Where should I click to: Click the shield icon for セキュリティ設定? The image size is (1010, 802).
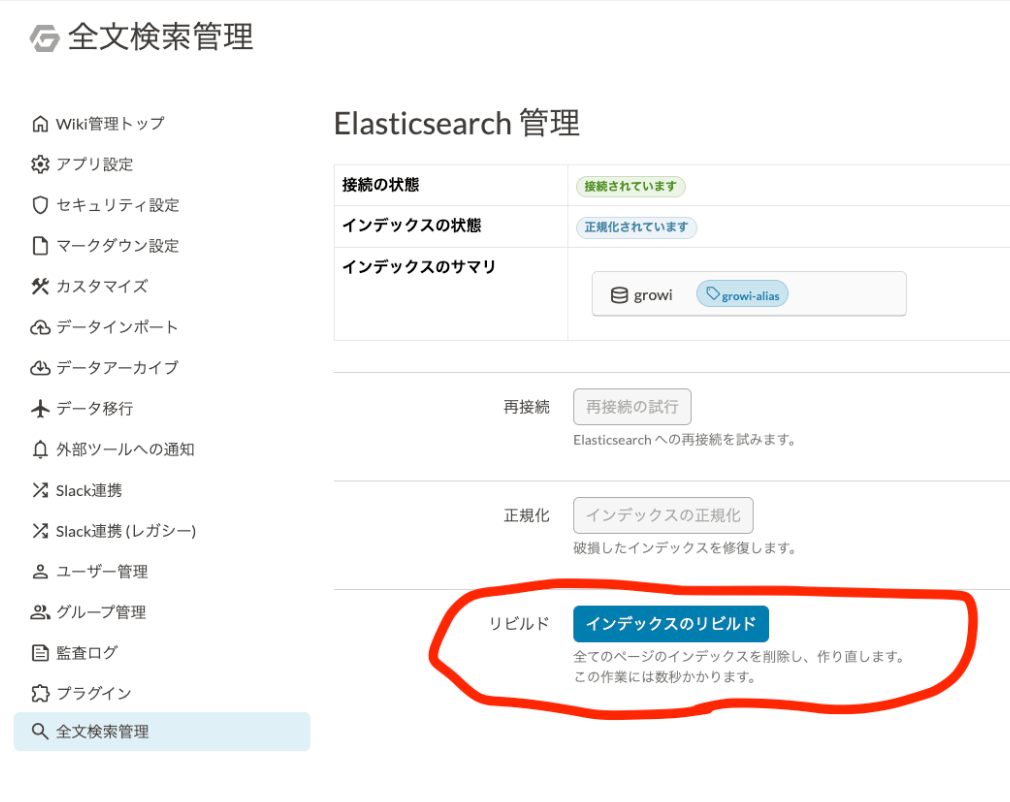40,205
